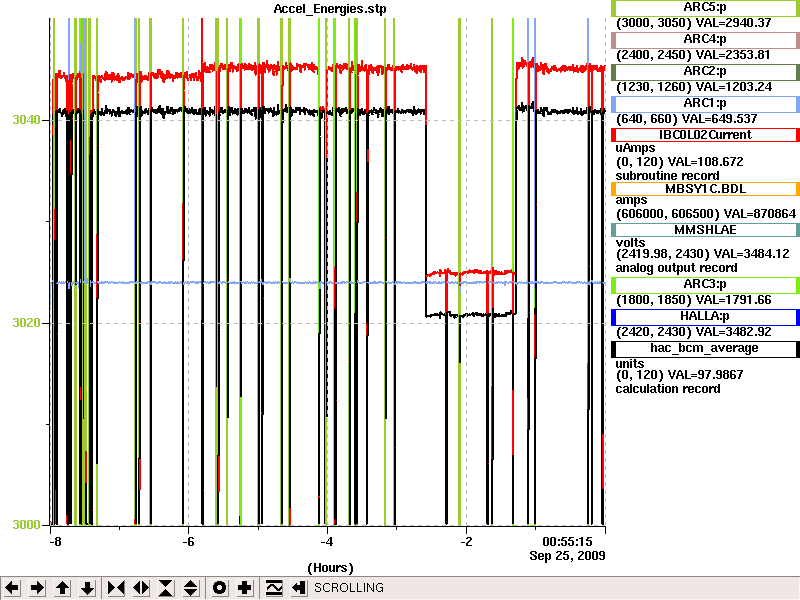The width and height of the screenshot is (800, 600).
Task: Select the ARC5:p curve legend entry
Action: click(705, 8)
